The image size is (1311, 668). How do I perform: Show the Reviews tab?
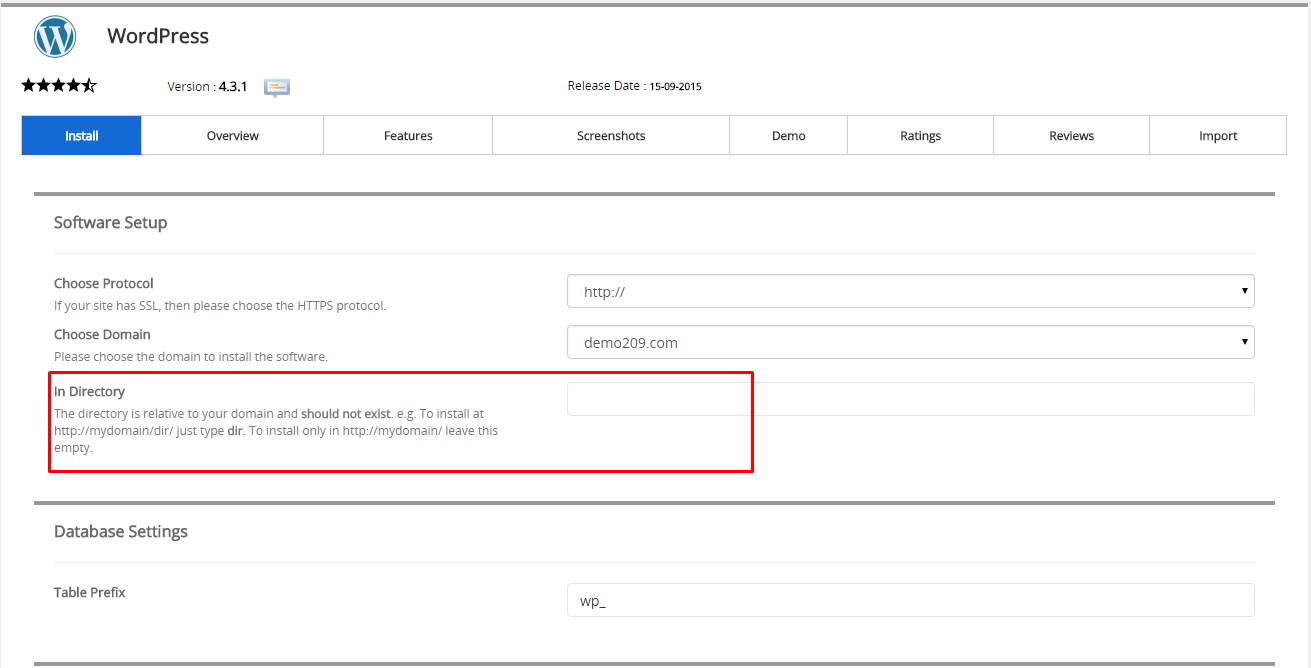tap(1072, 136)
